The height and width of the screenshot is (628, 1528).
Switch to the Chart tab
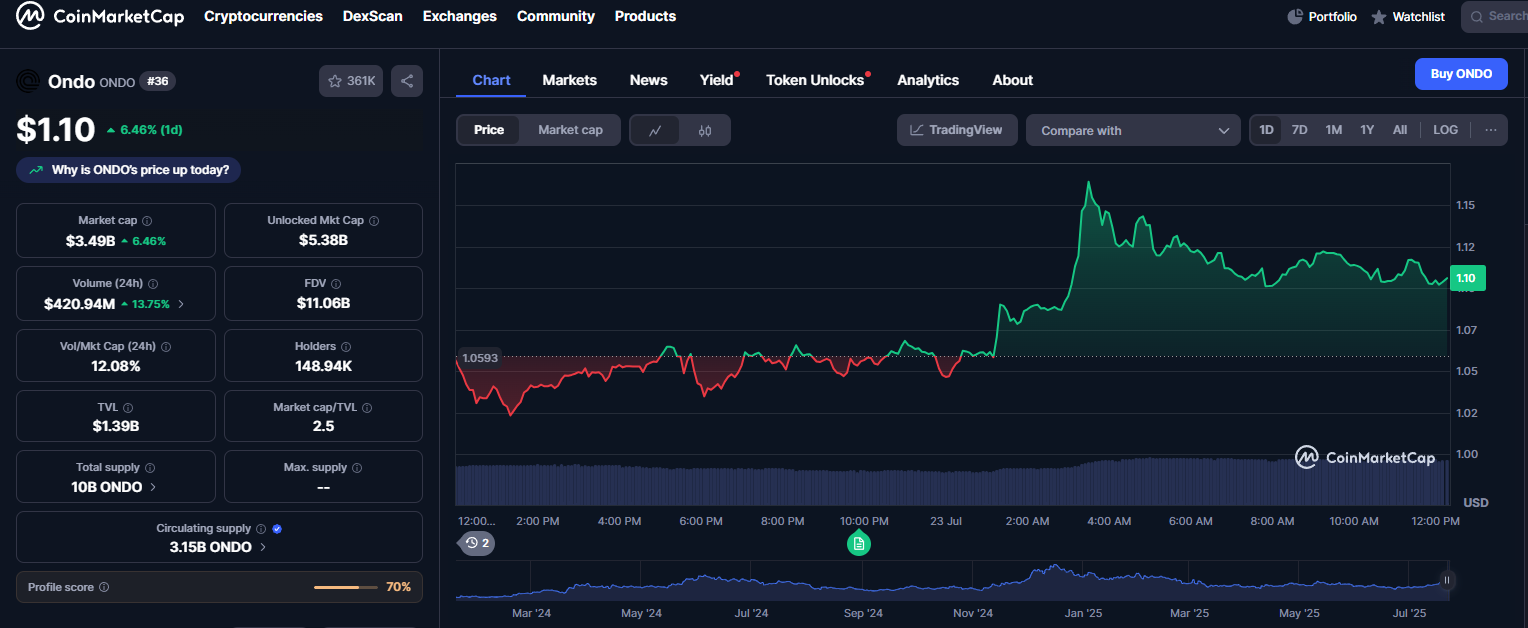(491, 80)
